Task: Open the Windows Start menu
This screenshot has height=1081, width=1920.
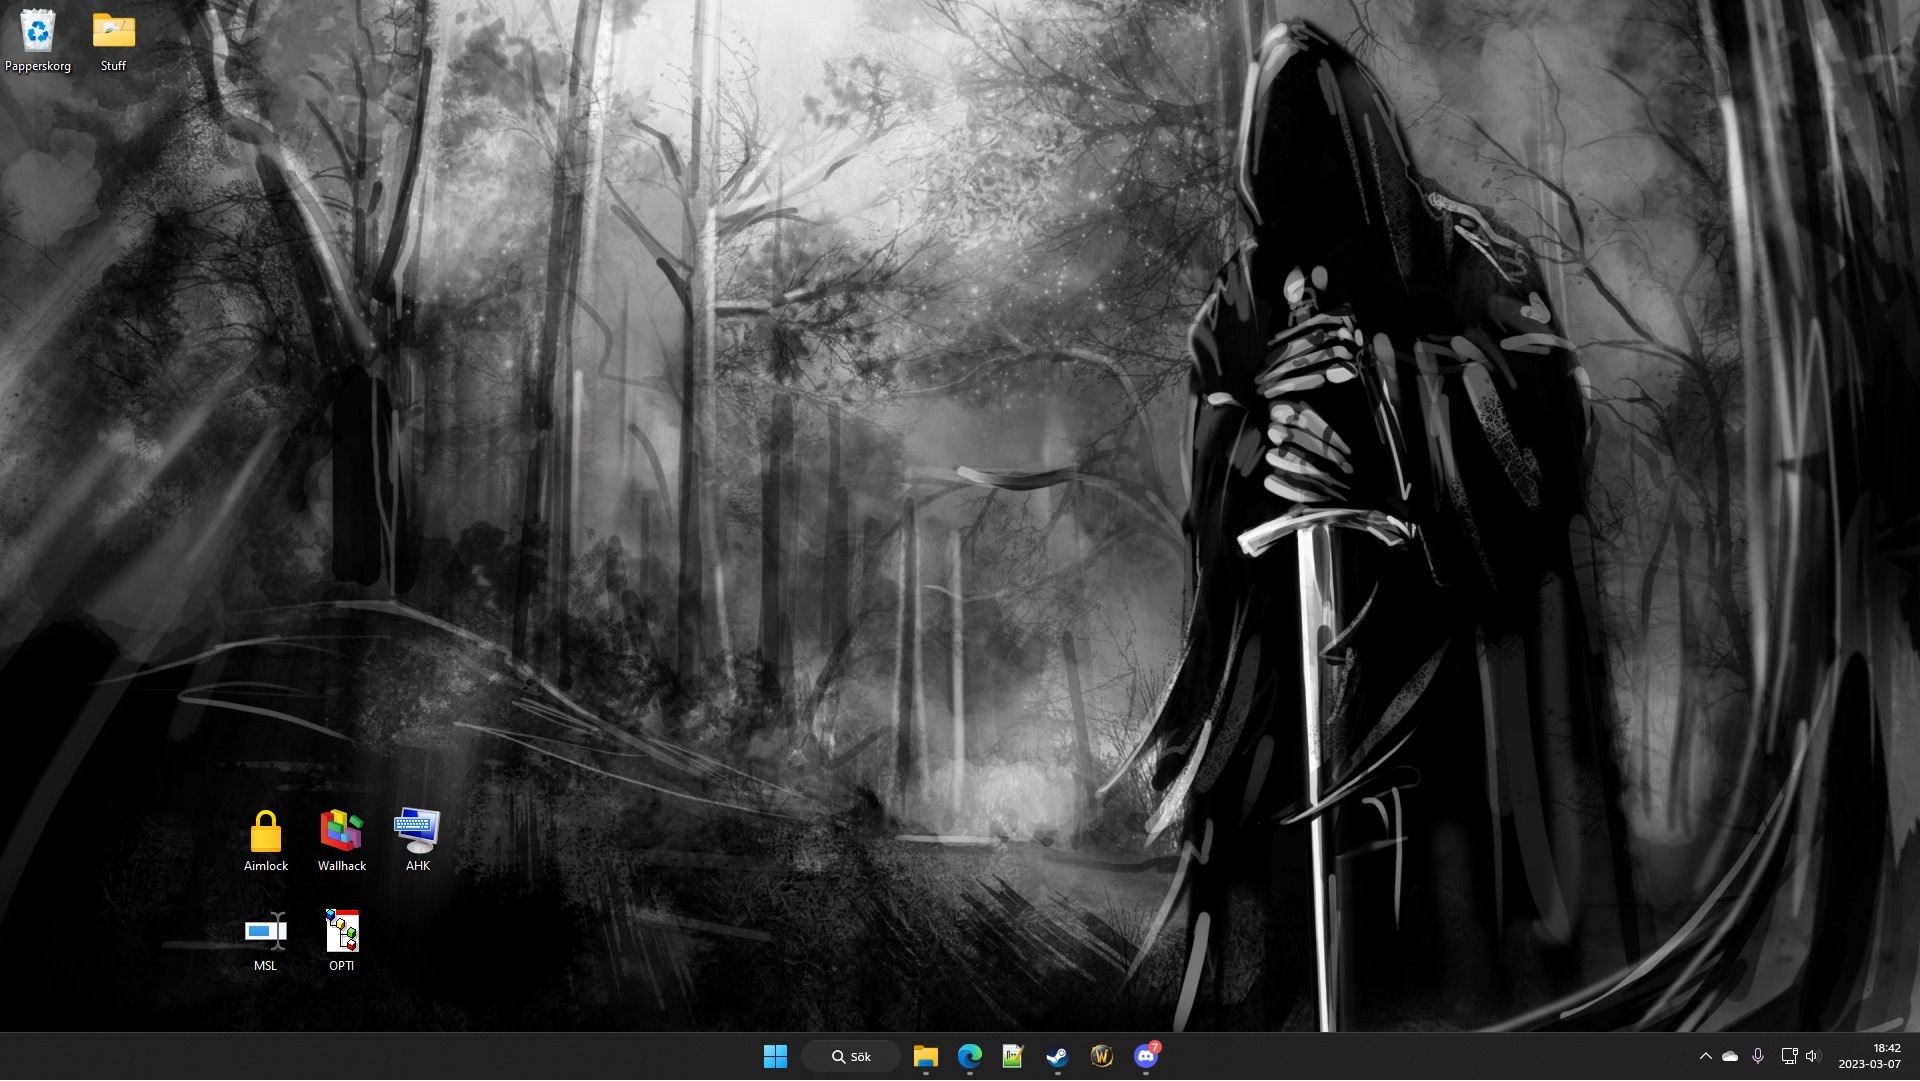Action: click(775, 1057)
